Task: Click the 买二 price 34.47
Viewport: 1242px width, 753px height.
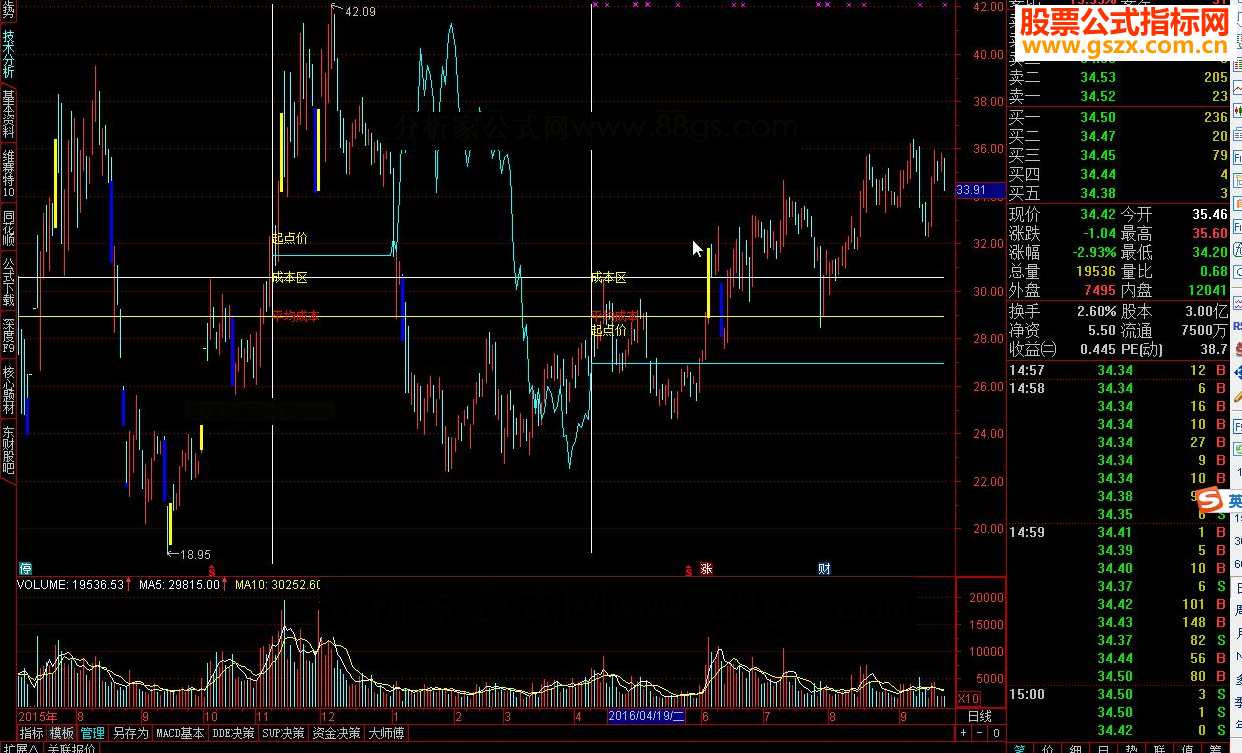Action: (1098, 136)
